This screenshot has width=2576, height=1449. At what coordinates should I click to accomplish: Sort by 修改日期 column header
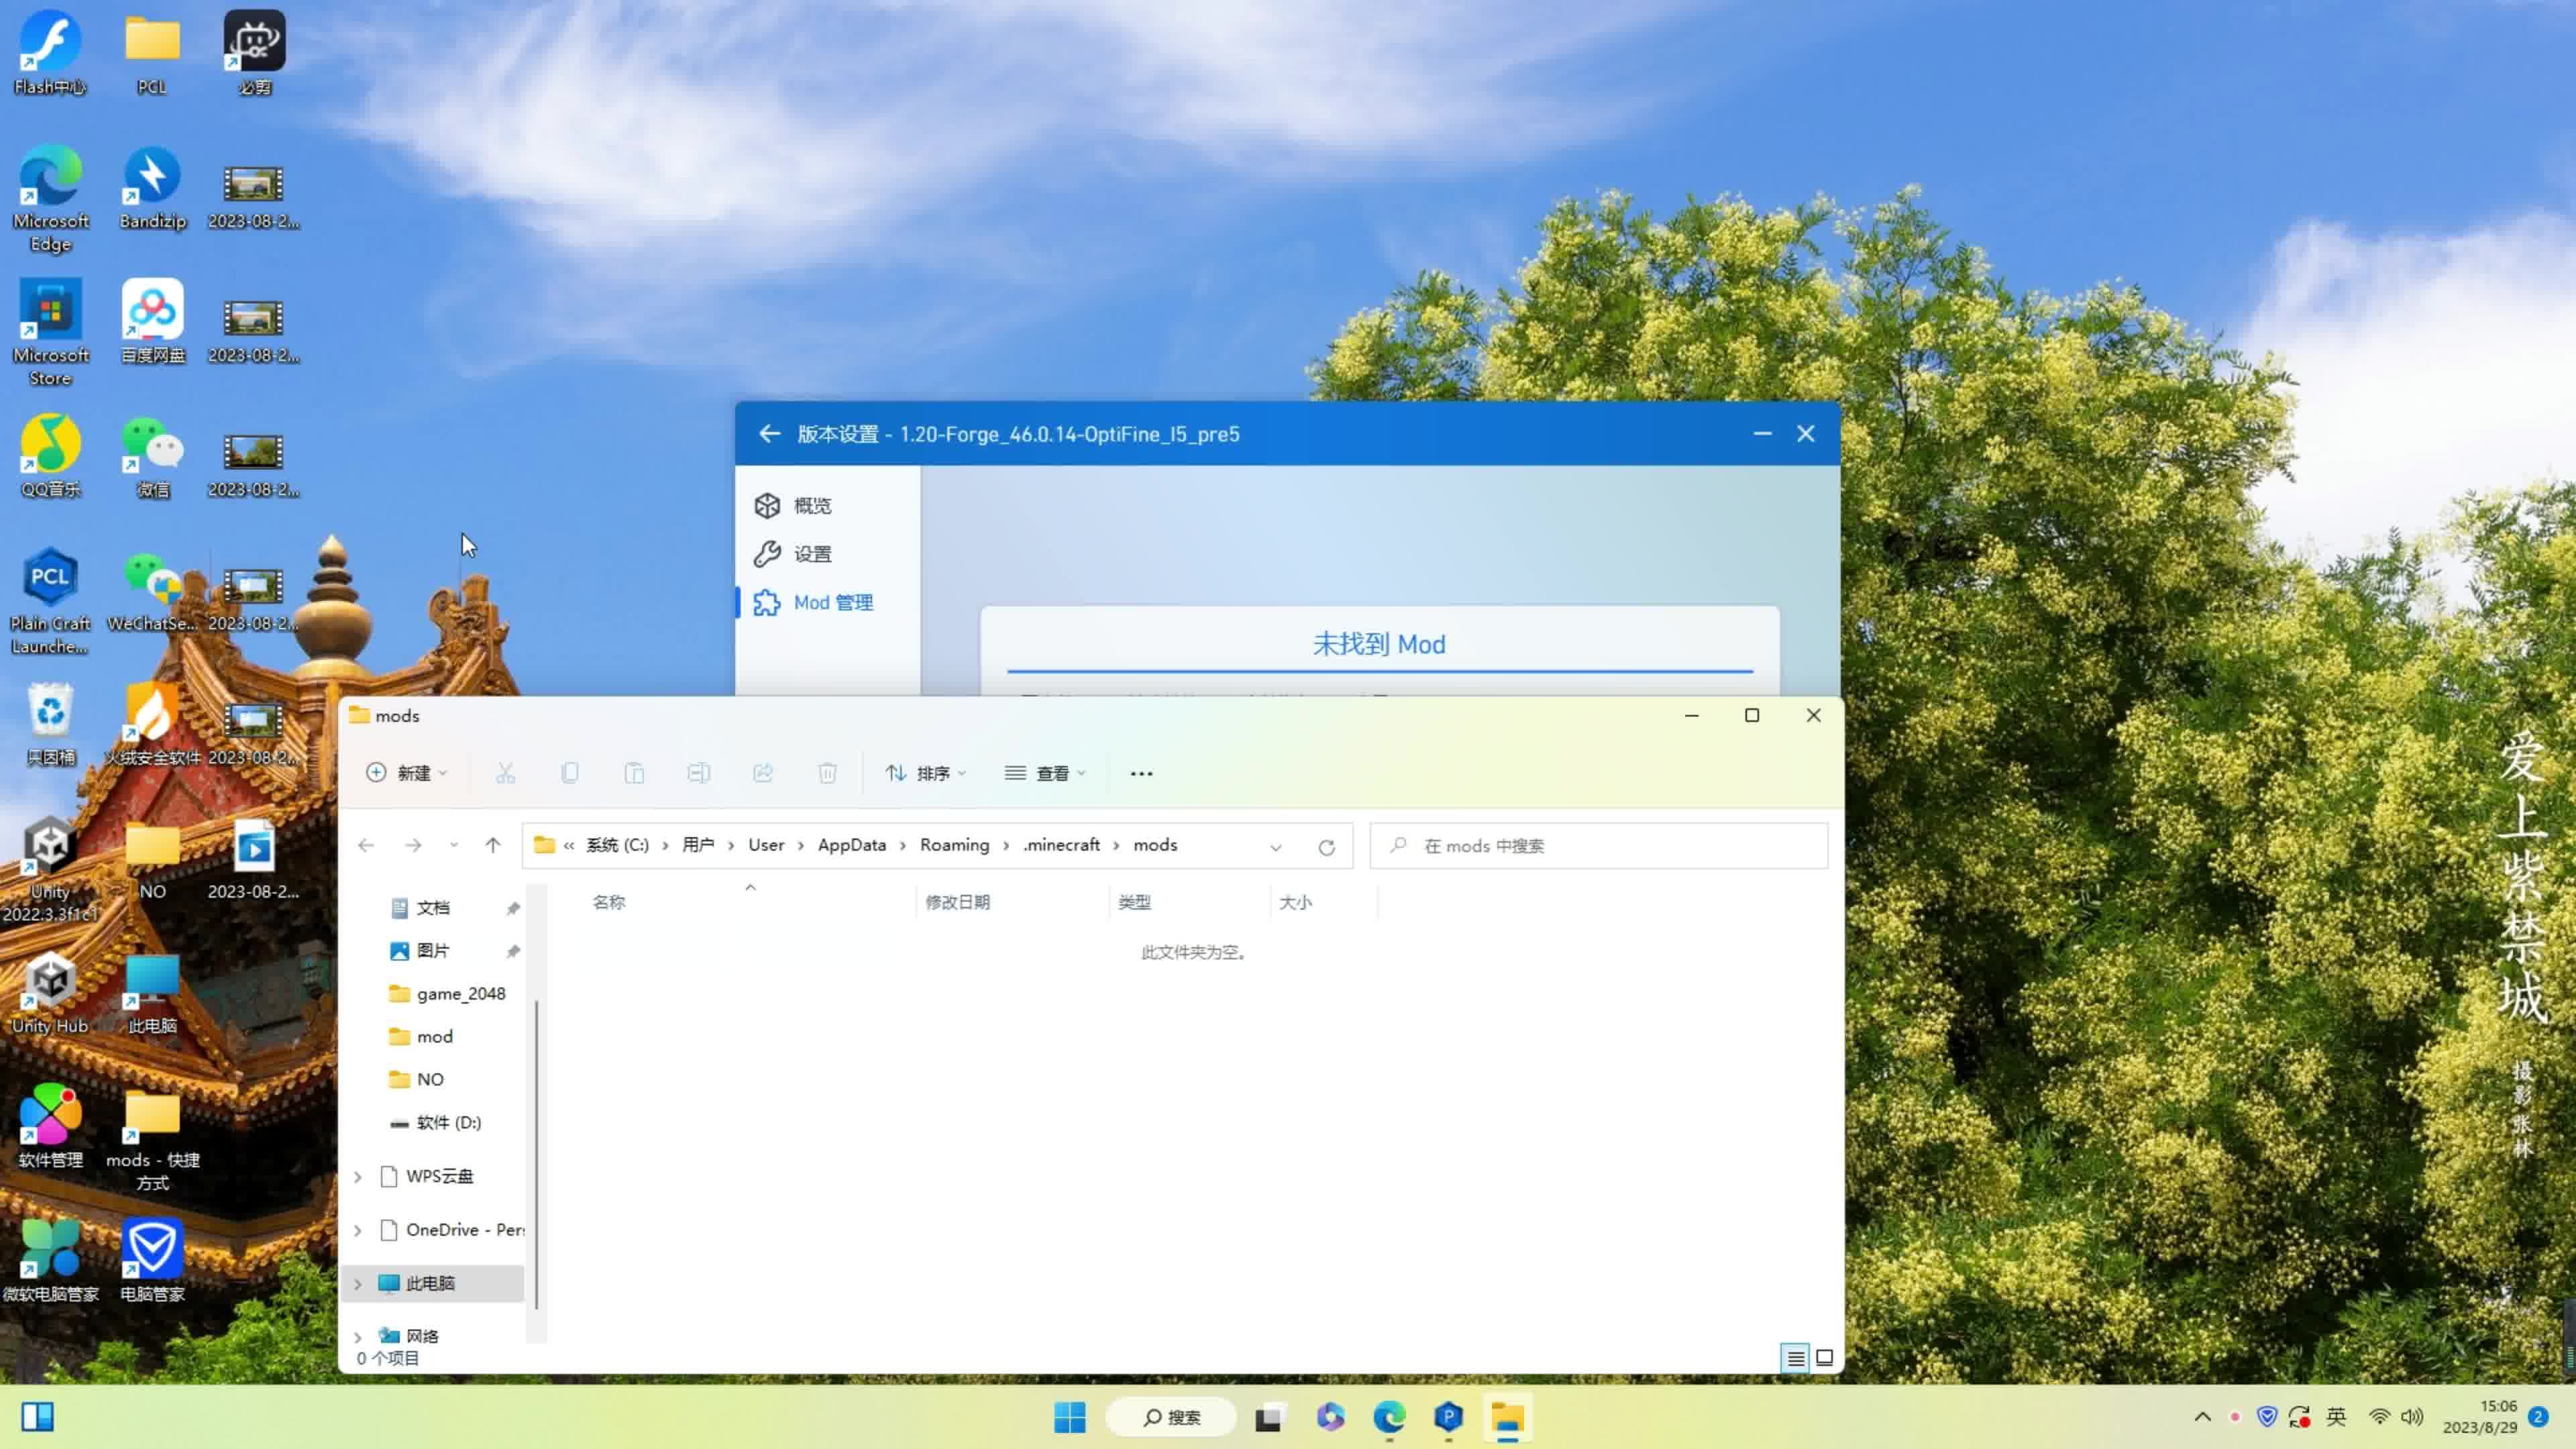click(x=957, y=902)
